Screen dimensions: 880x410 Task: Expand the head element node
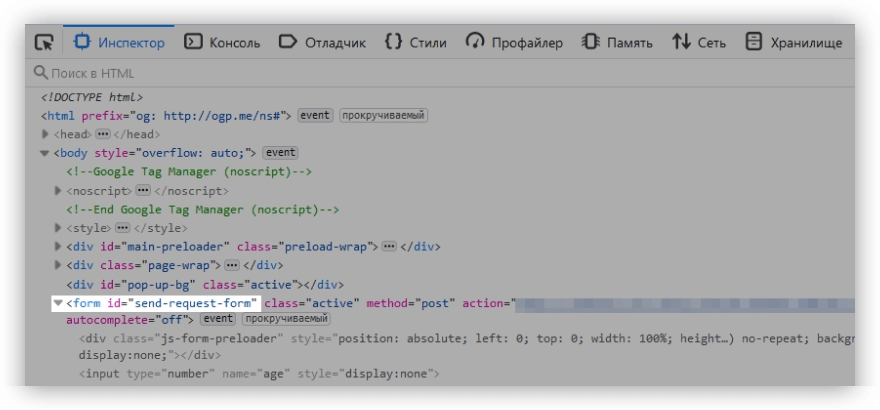click(x=45, y=134)
